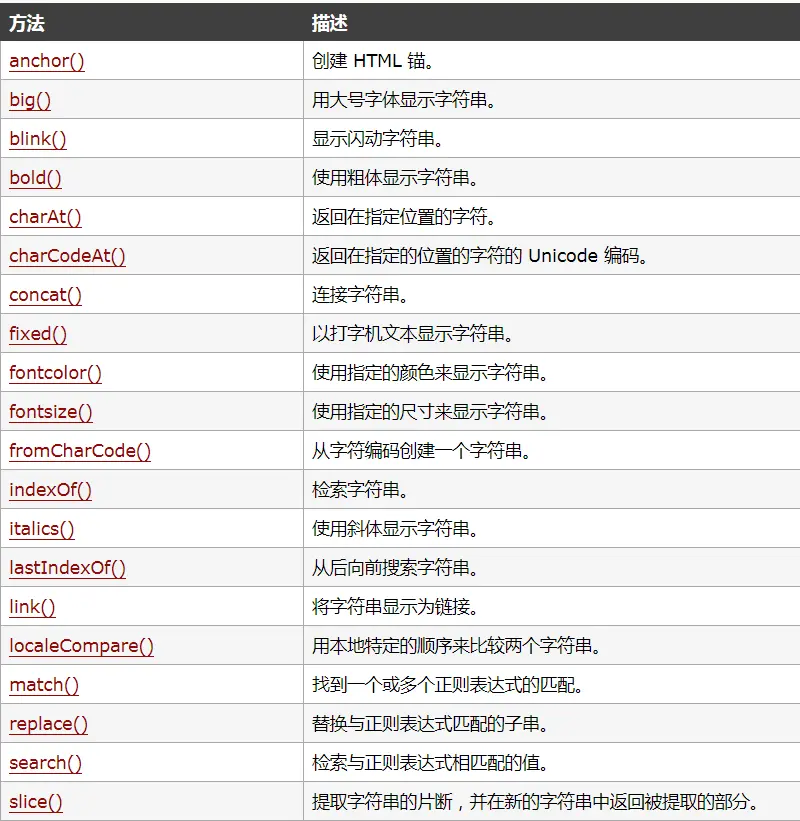Select the text 检索与正则表达式相匹配的值。
The width and height of the screenshot is (800, 821).
click(430, 763)
